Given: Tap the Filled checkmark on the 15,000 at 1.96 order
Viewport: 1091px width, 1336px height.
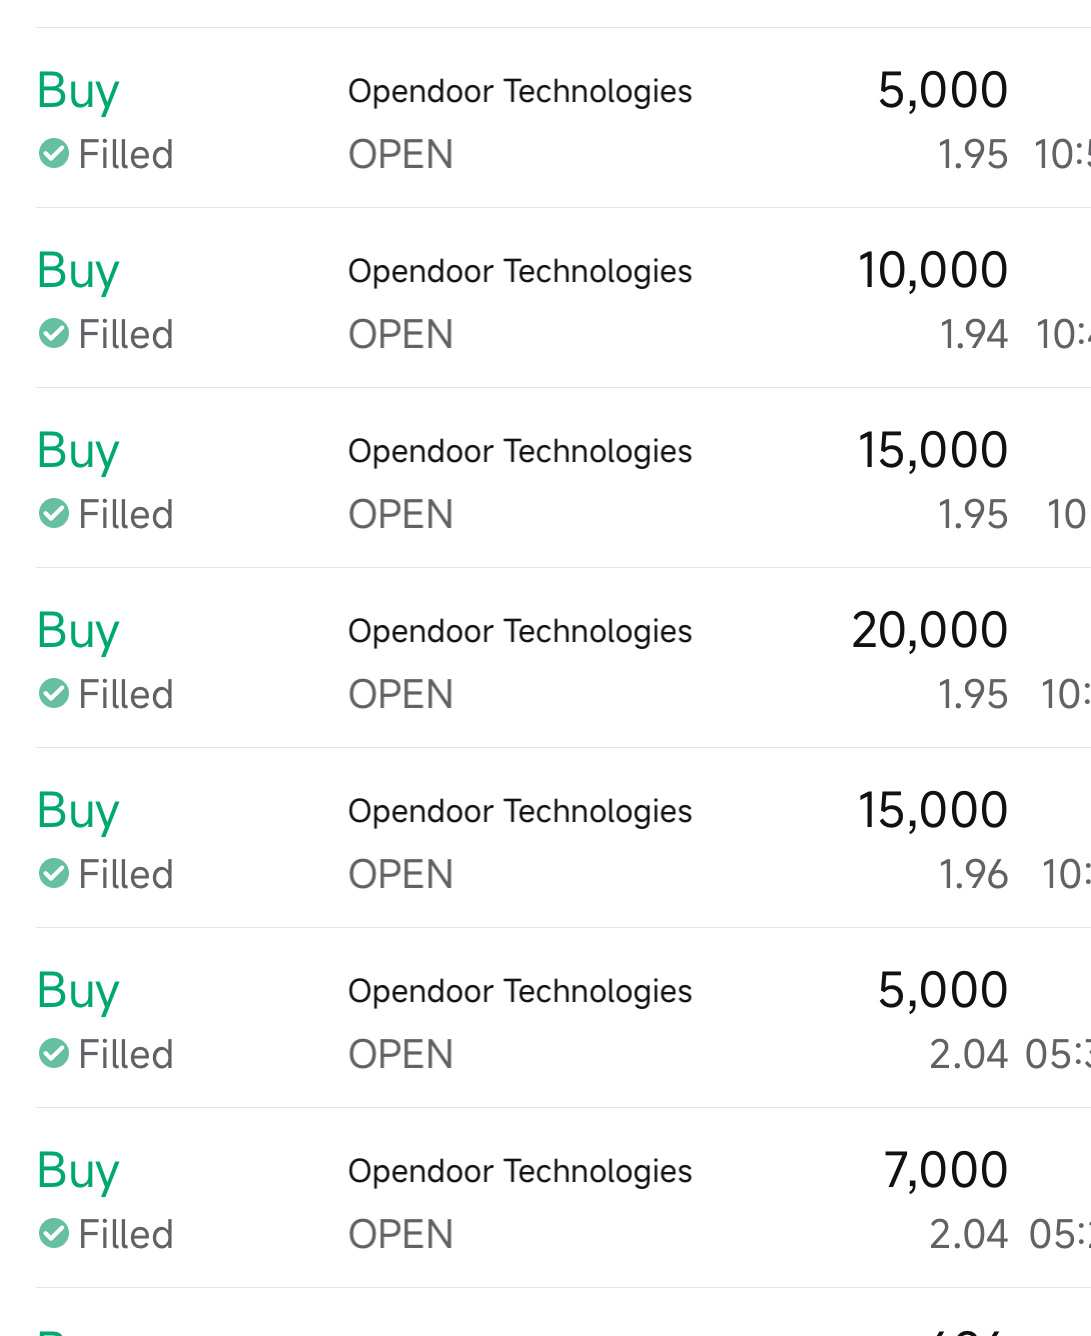Looking at the screenshot, I should 54,874.
